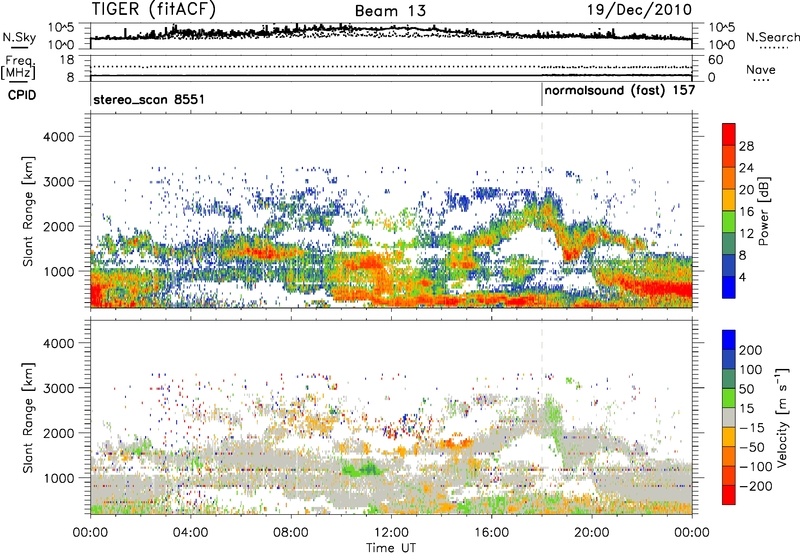Click the '18' frequency axis tick
The height and width of the screenshot is (554, 800).
[x=67, y=60]
